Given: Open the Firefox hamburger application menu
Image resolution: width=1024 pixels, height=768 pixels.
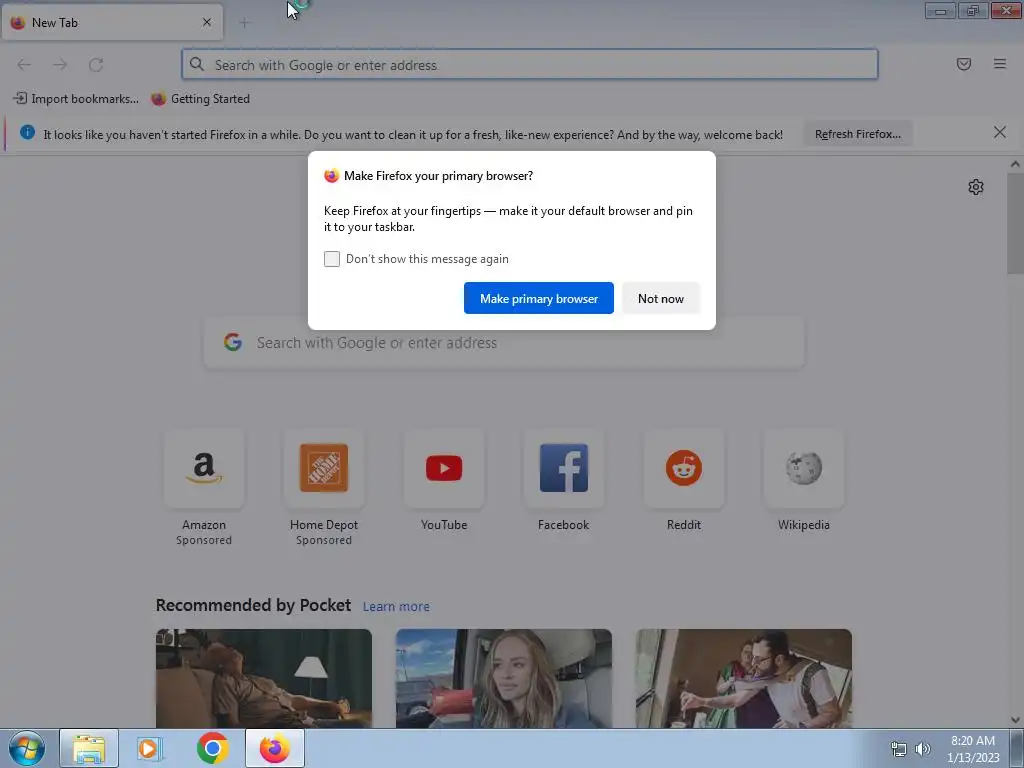Looking at the screenshot, I should (x=1000, y=64).
